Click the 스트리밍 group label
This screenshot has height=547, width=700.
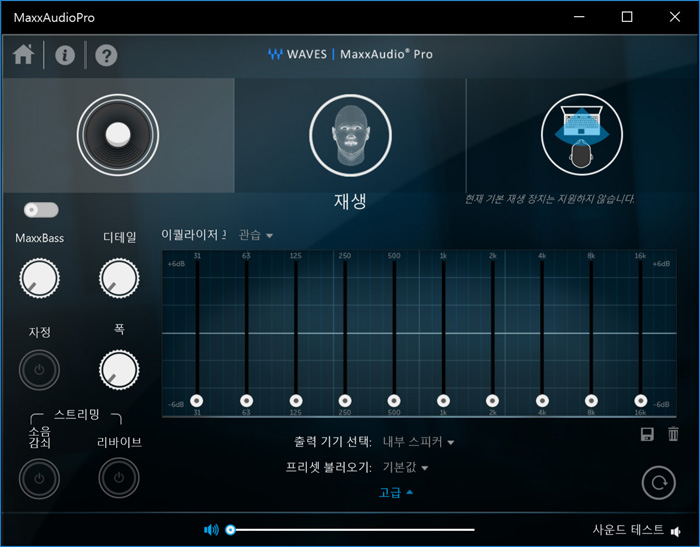click(76, 414)
